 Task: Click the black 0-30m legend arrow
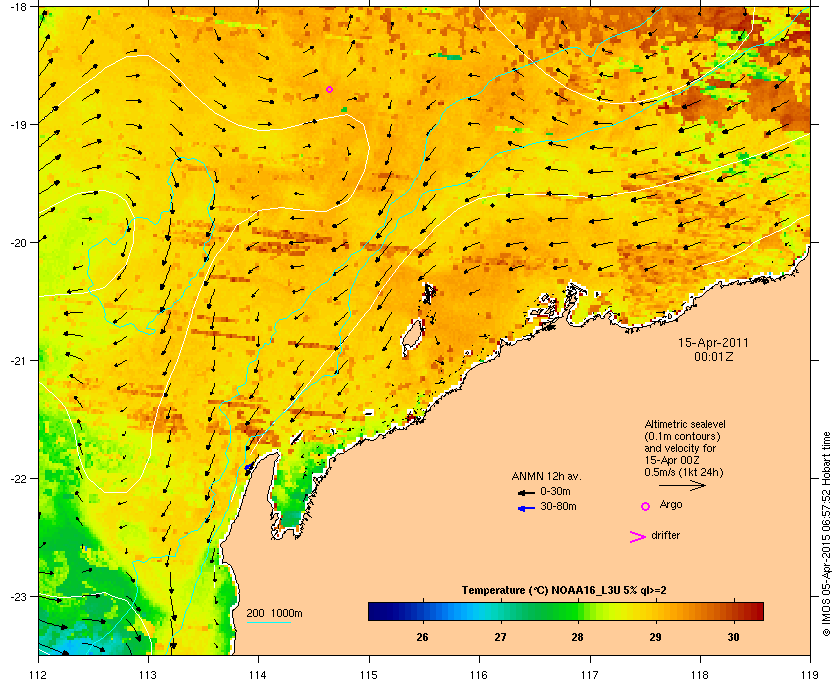click(526, 492)
